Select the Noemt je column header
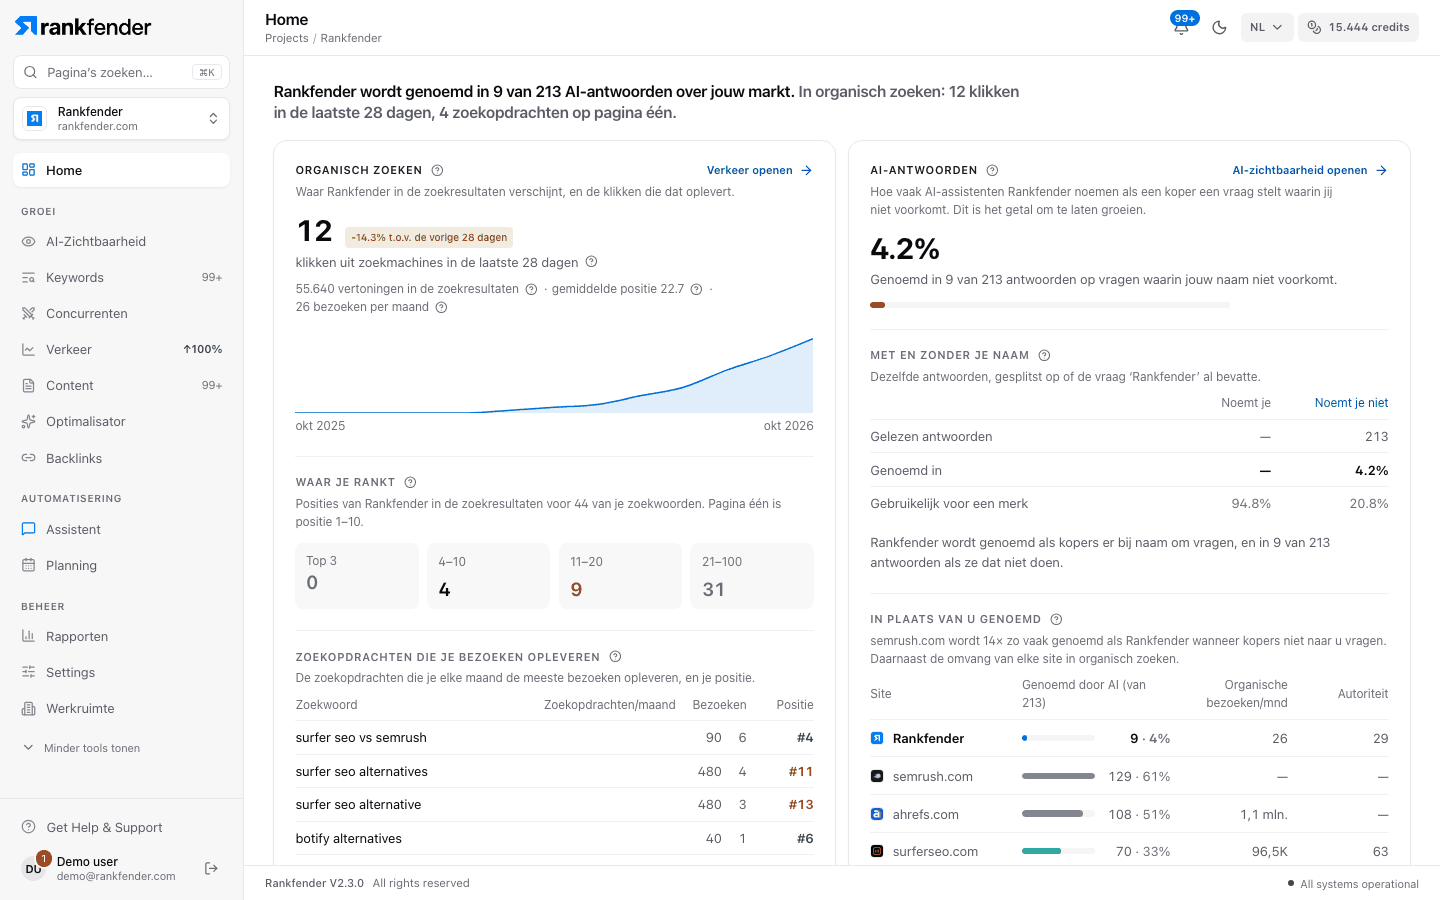The height and width of the screenshot is (900, 1440). pos(1245,403)
